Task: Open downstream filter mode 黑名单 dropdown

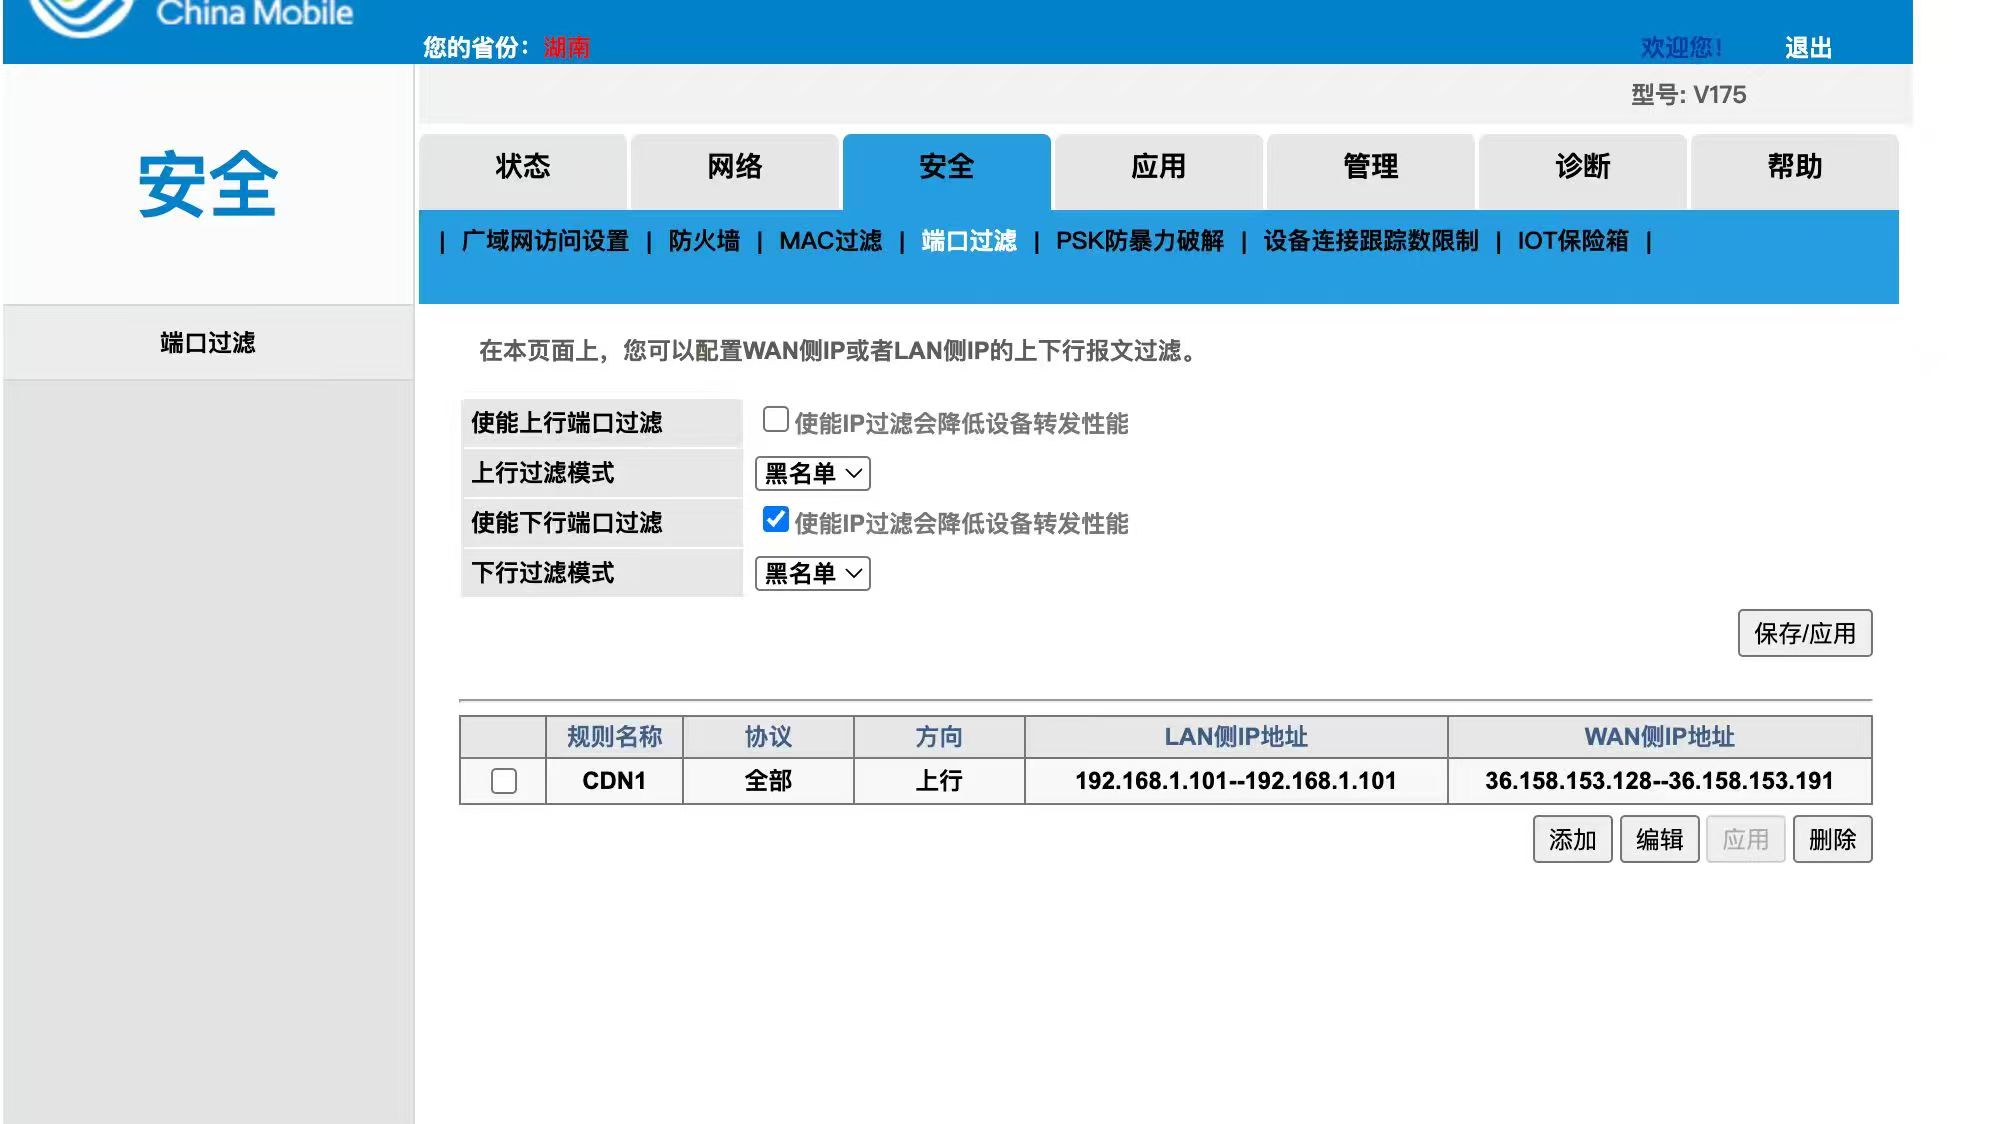Action: 812,574
